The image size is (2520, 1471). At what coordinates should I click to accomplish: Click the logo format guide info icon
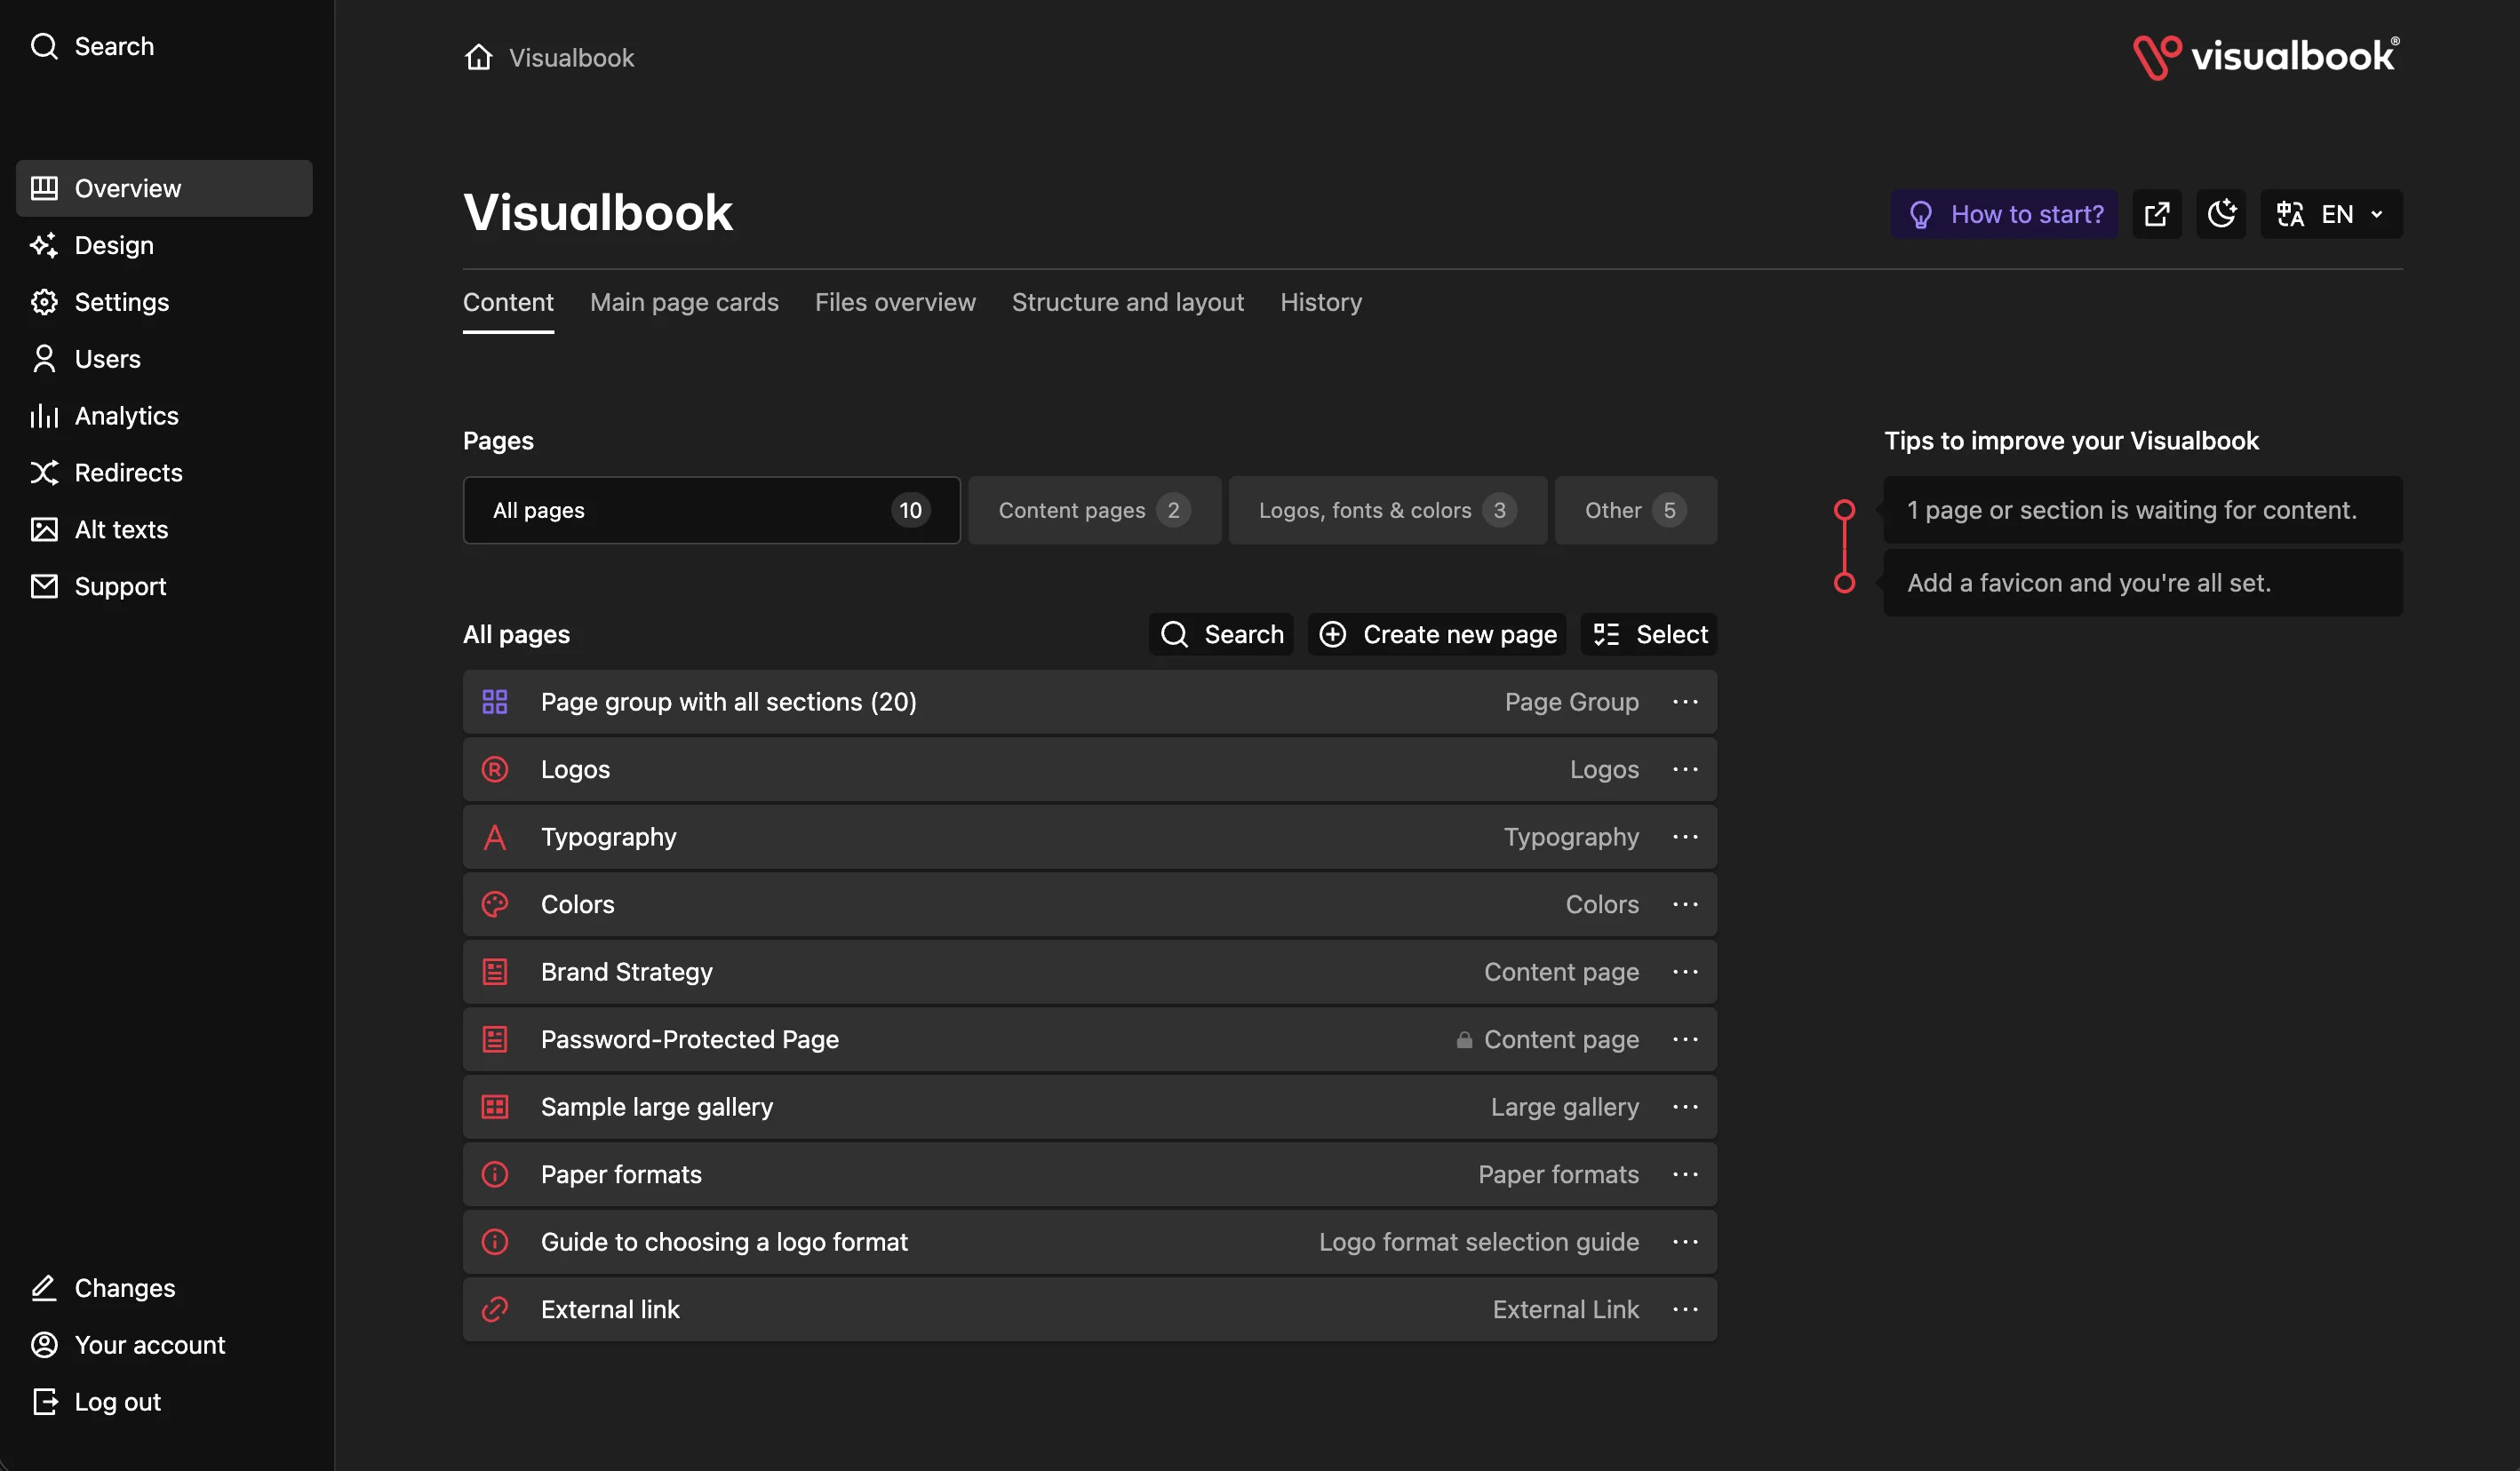(495, 1242)
